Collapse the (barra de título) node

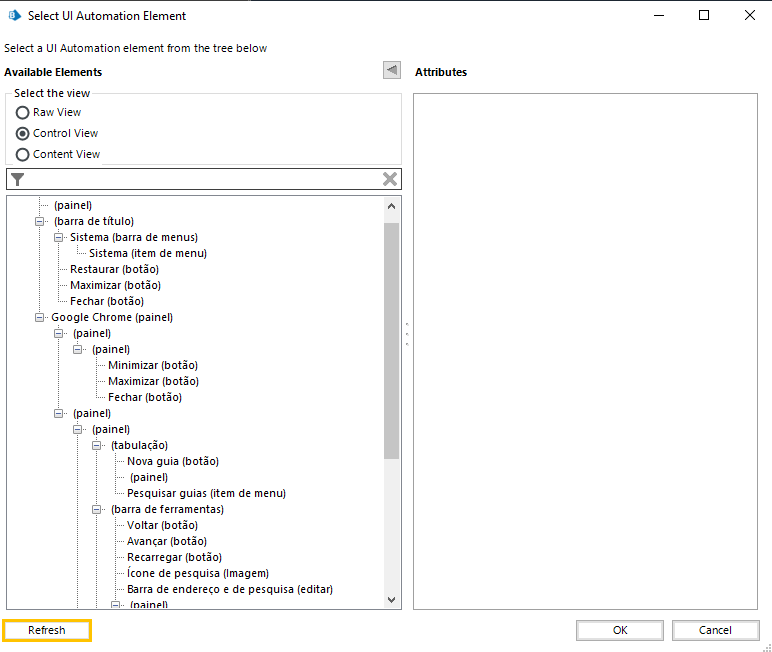pyautogui.click(x=39, y=222)
